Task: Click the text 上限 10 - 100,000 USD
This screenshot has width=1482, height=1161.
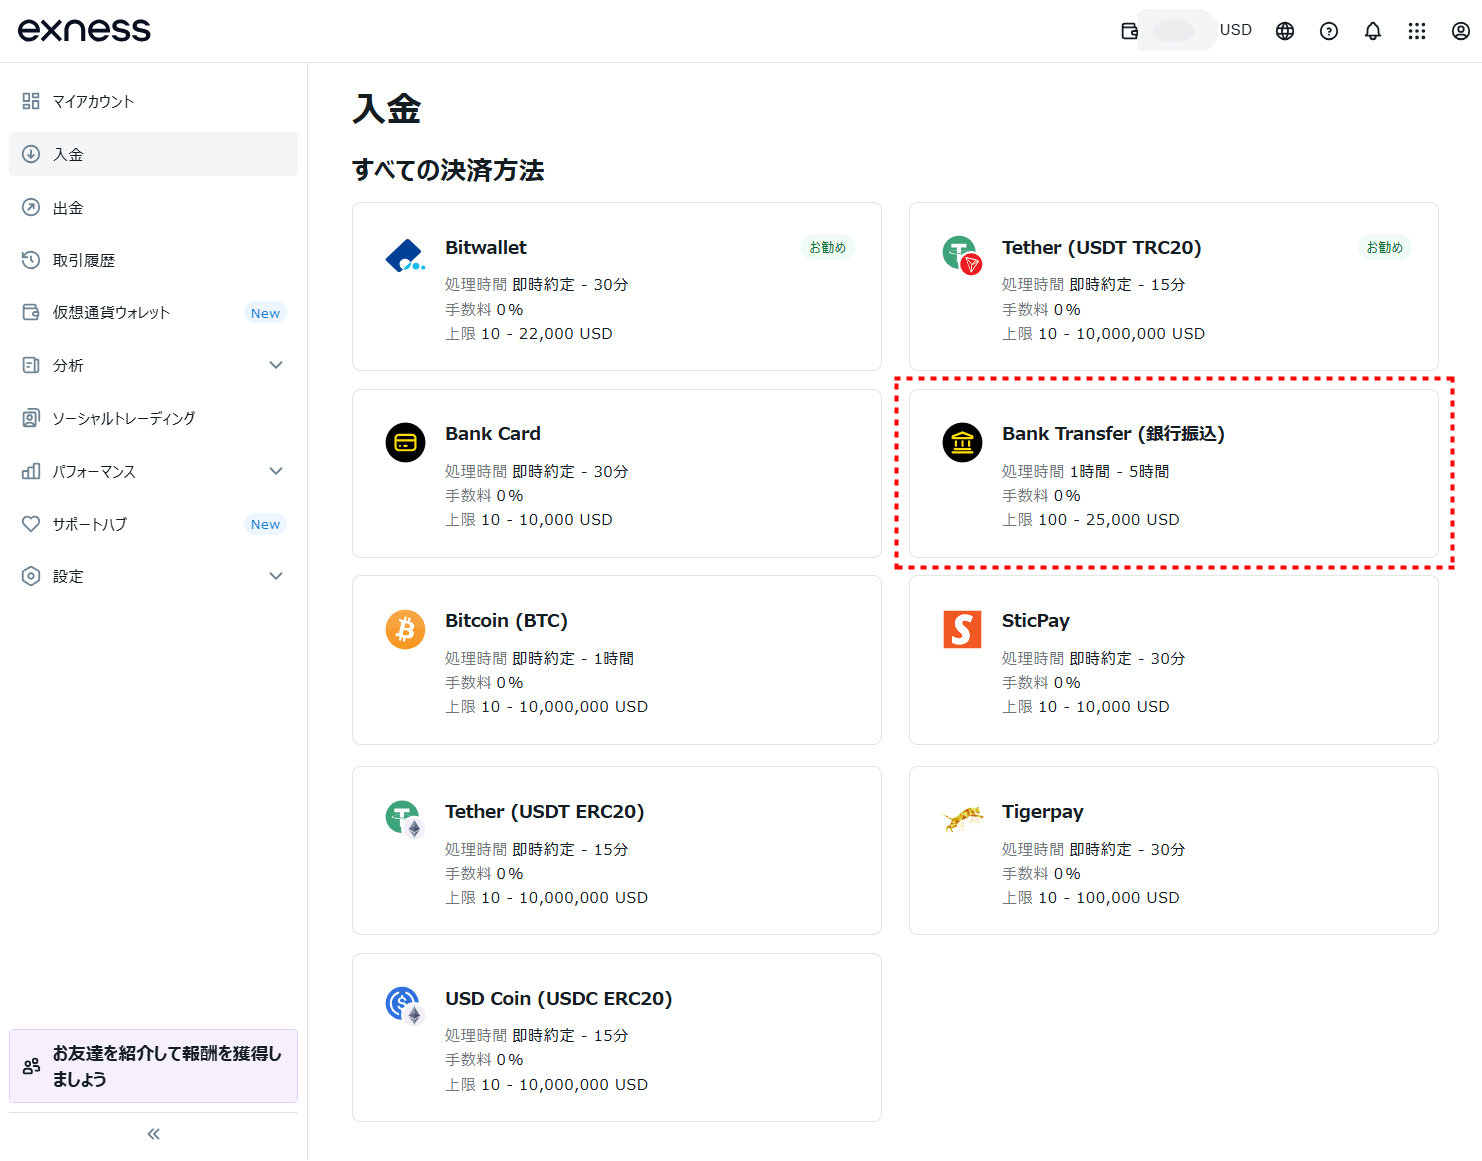Action: [x=1091, y=898]
